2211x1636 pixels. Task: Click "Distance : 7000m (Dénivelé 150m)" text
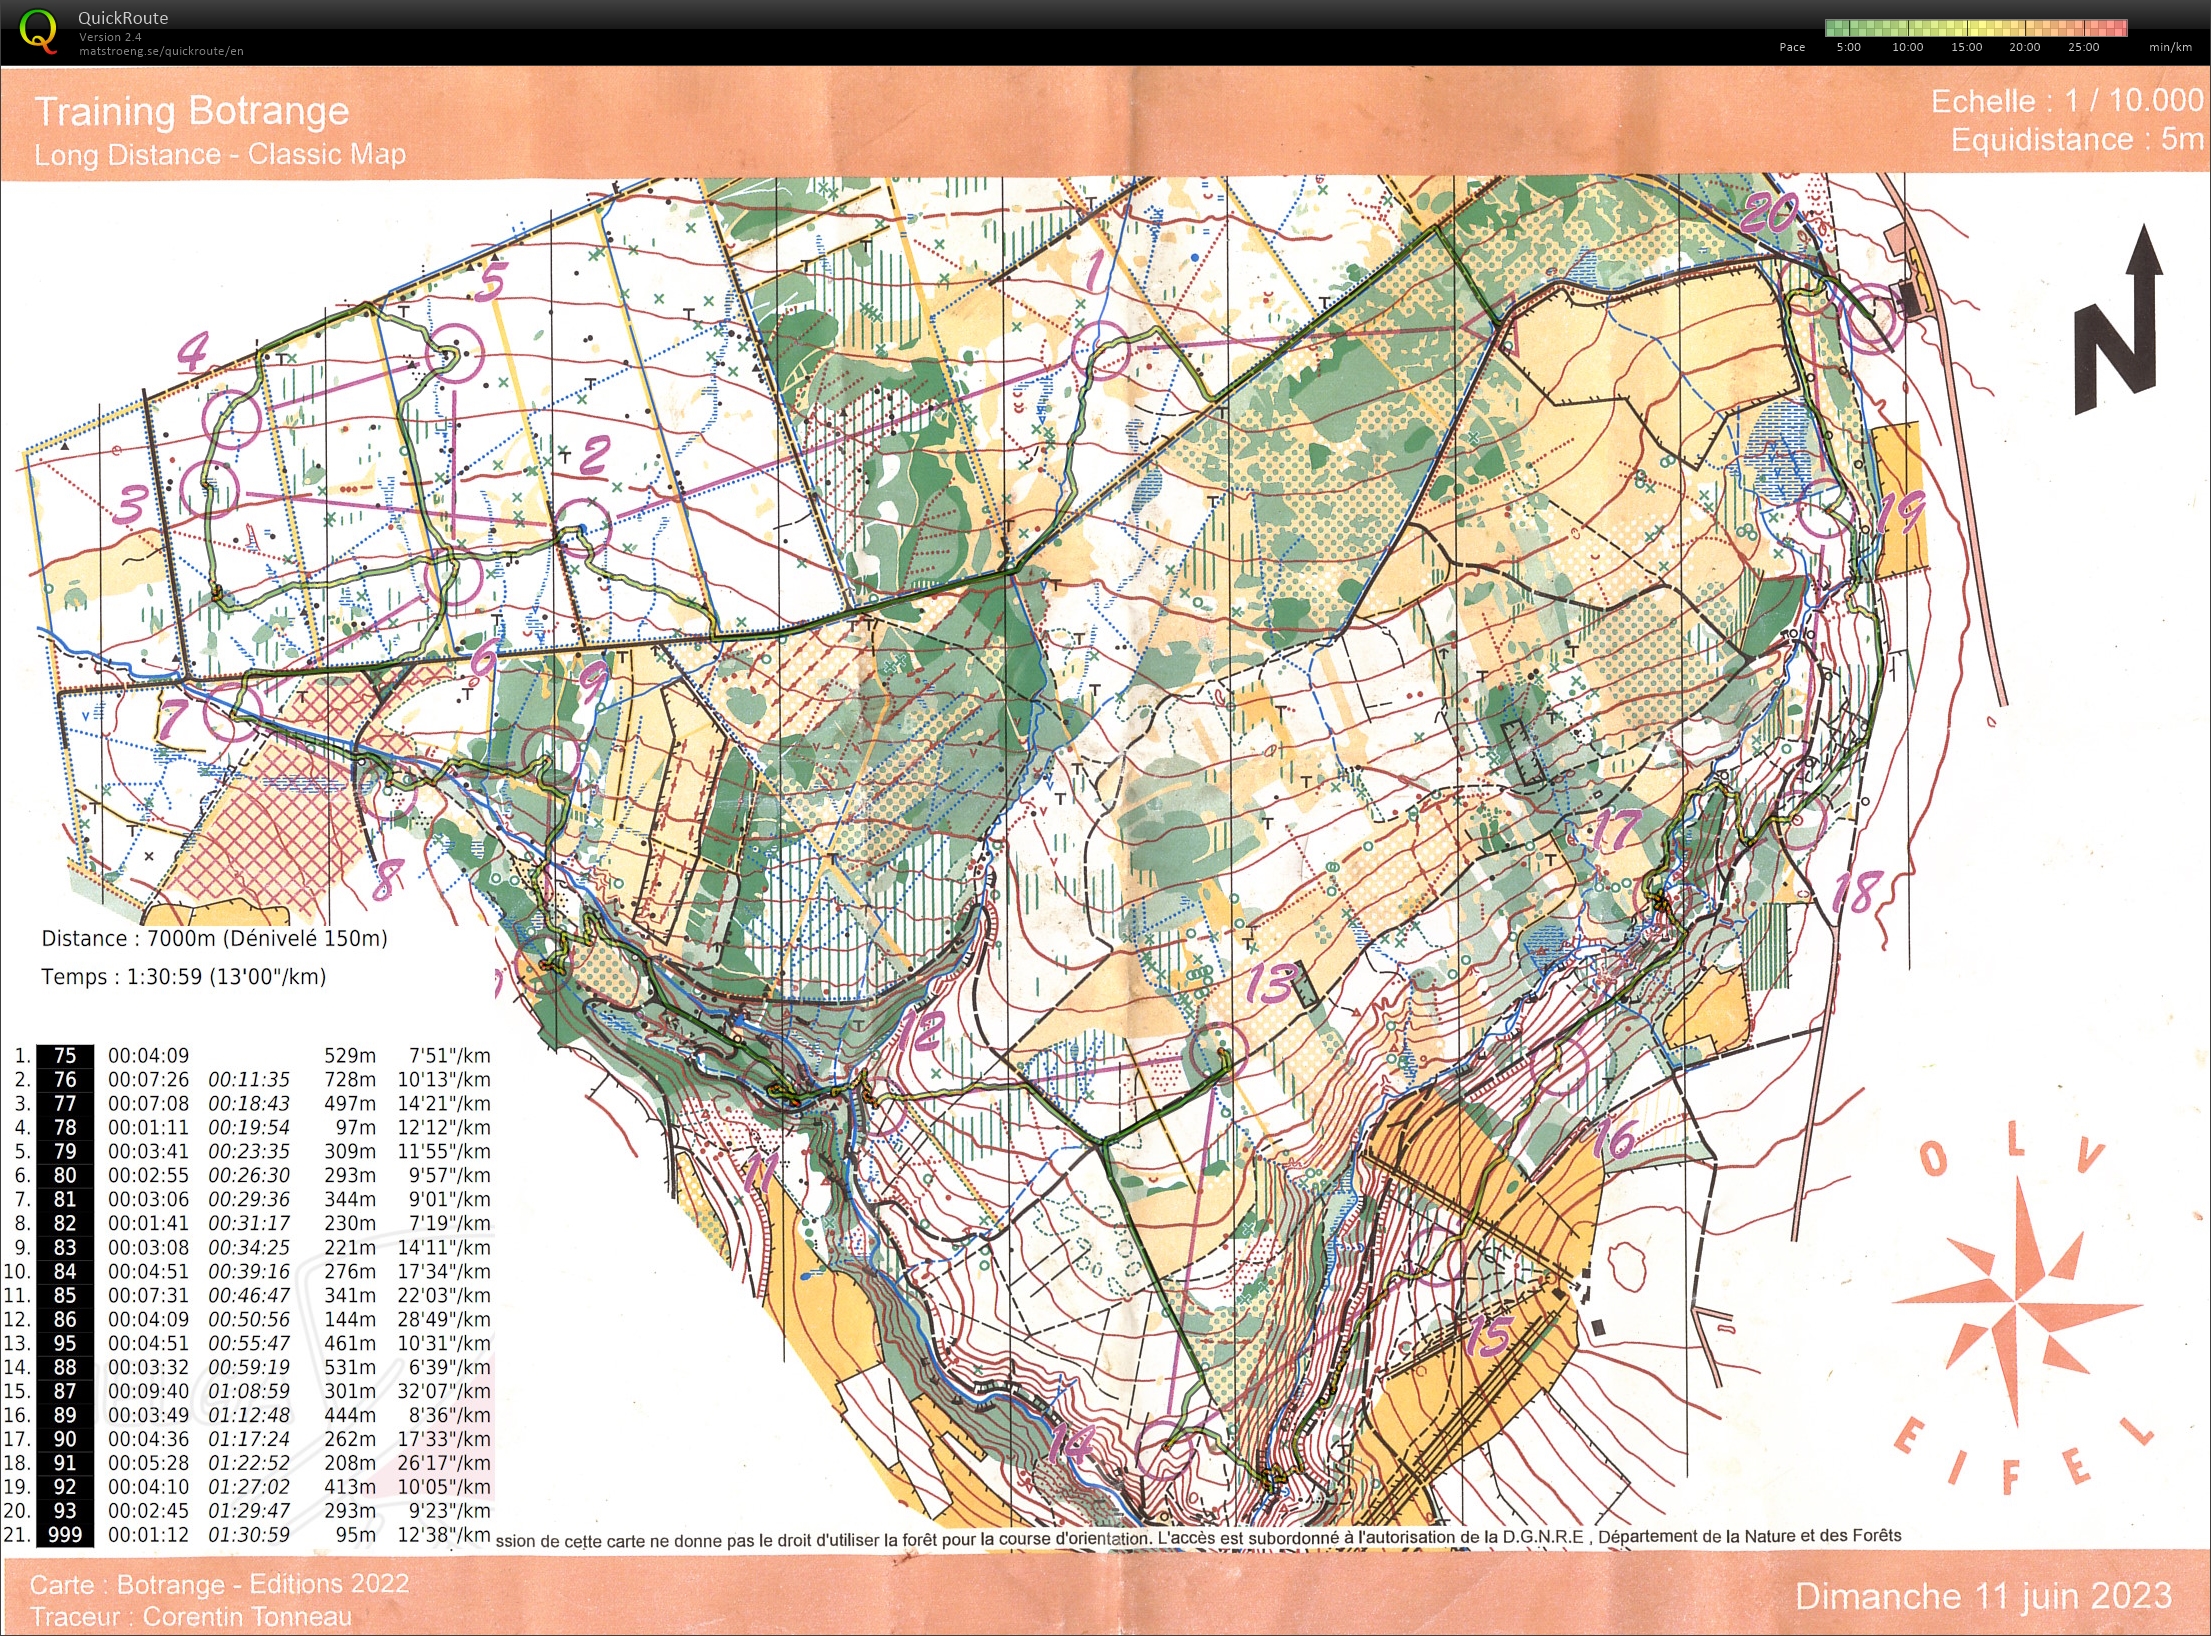pyautogui.click(x=214, y=938)
